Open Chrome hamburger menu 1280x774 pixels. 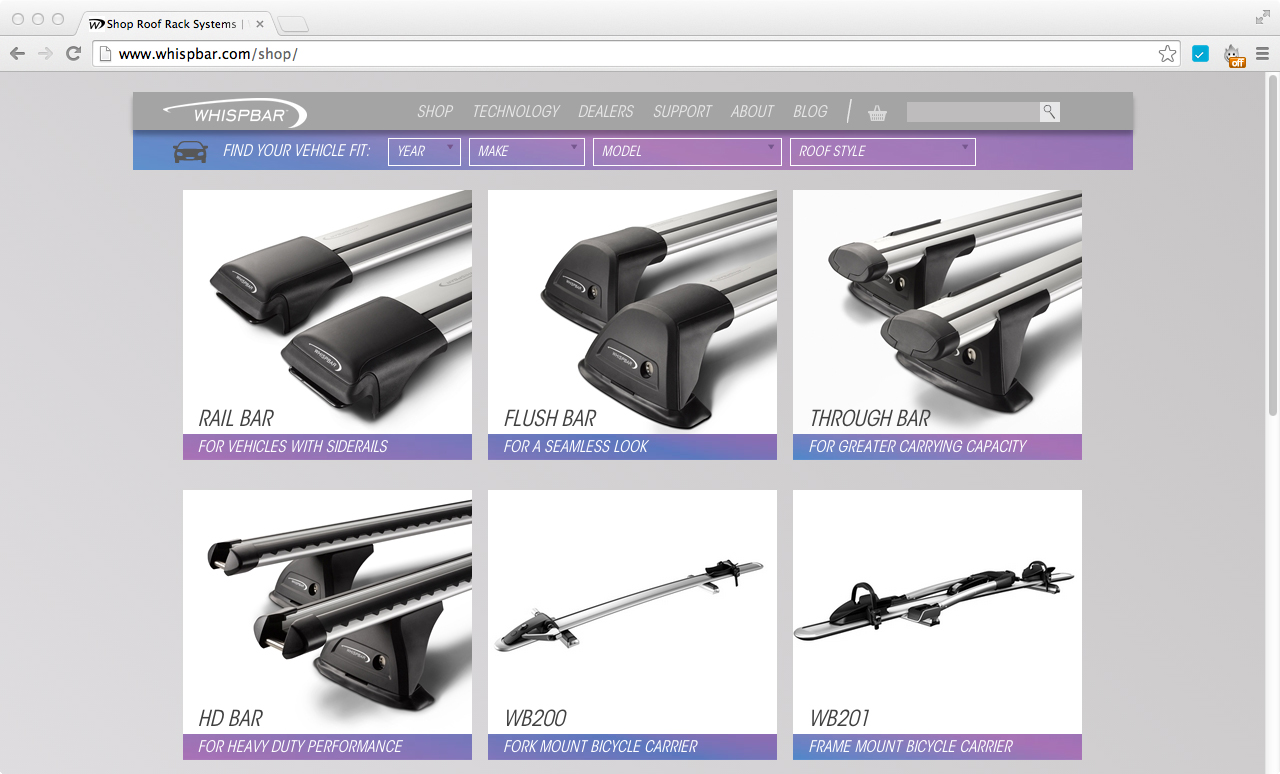pos(1262,54)
